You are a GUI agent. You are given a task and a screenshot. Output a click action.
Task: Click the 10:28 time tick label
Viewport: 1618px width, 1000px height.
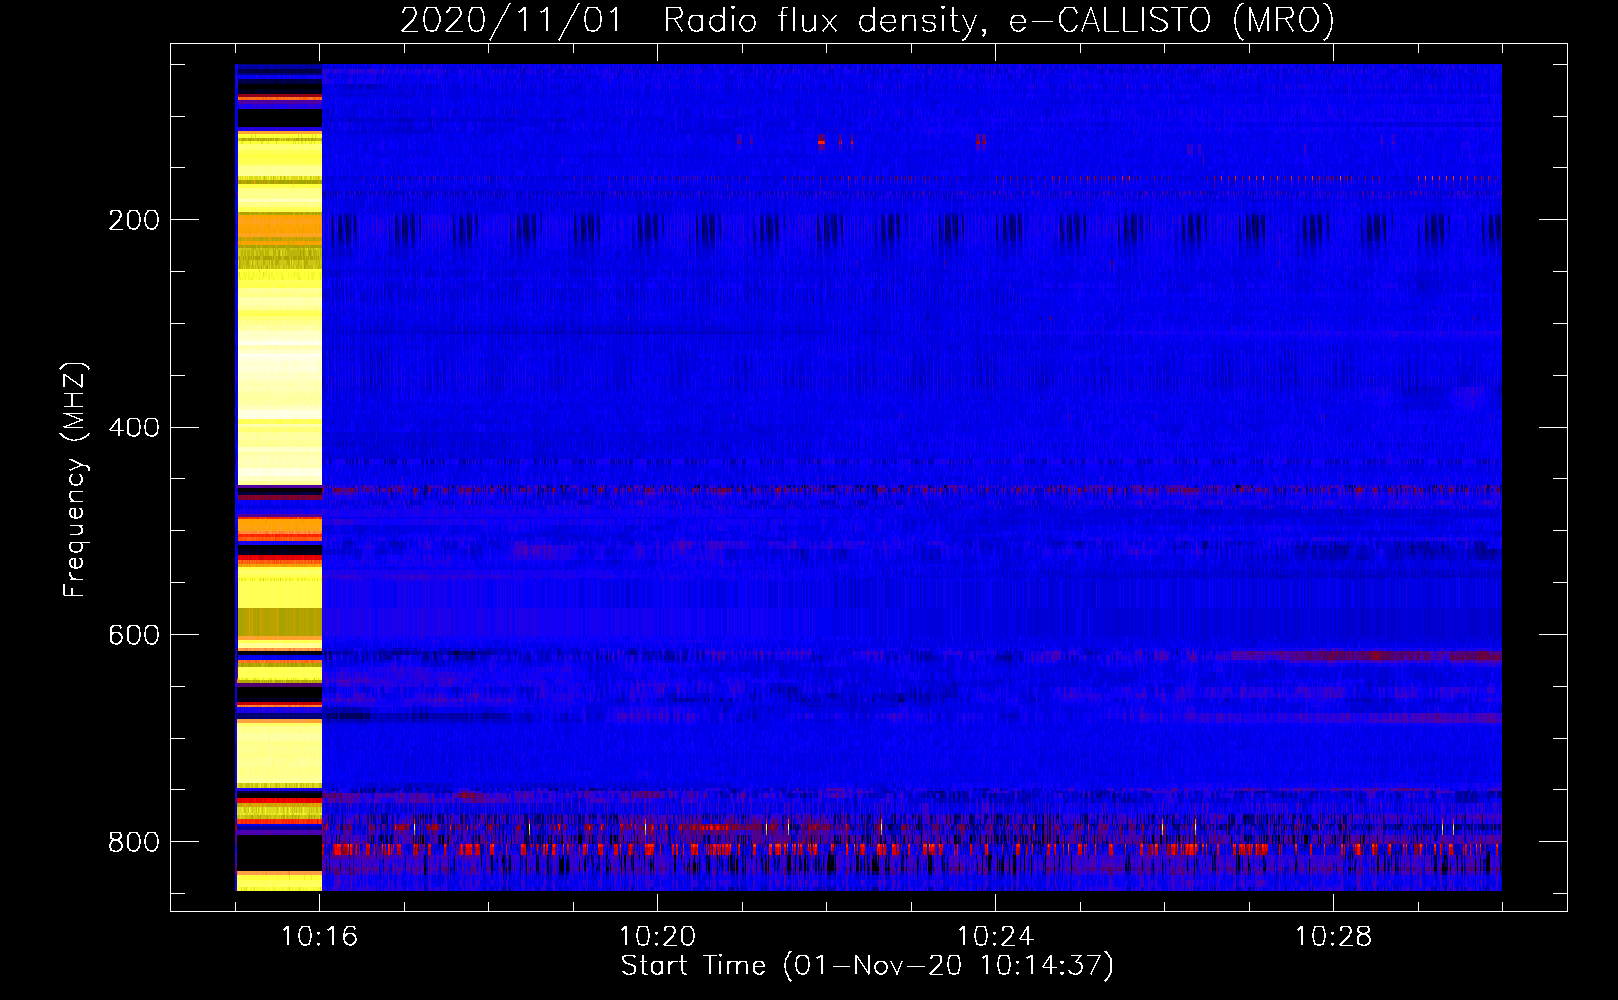click(1334, 937)
